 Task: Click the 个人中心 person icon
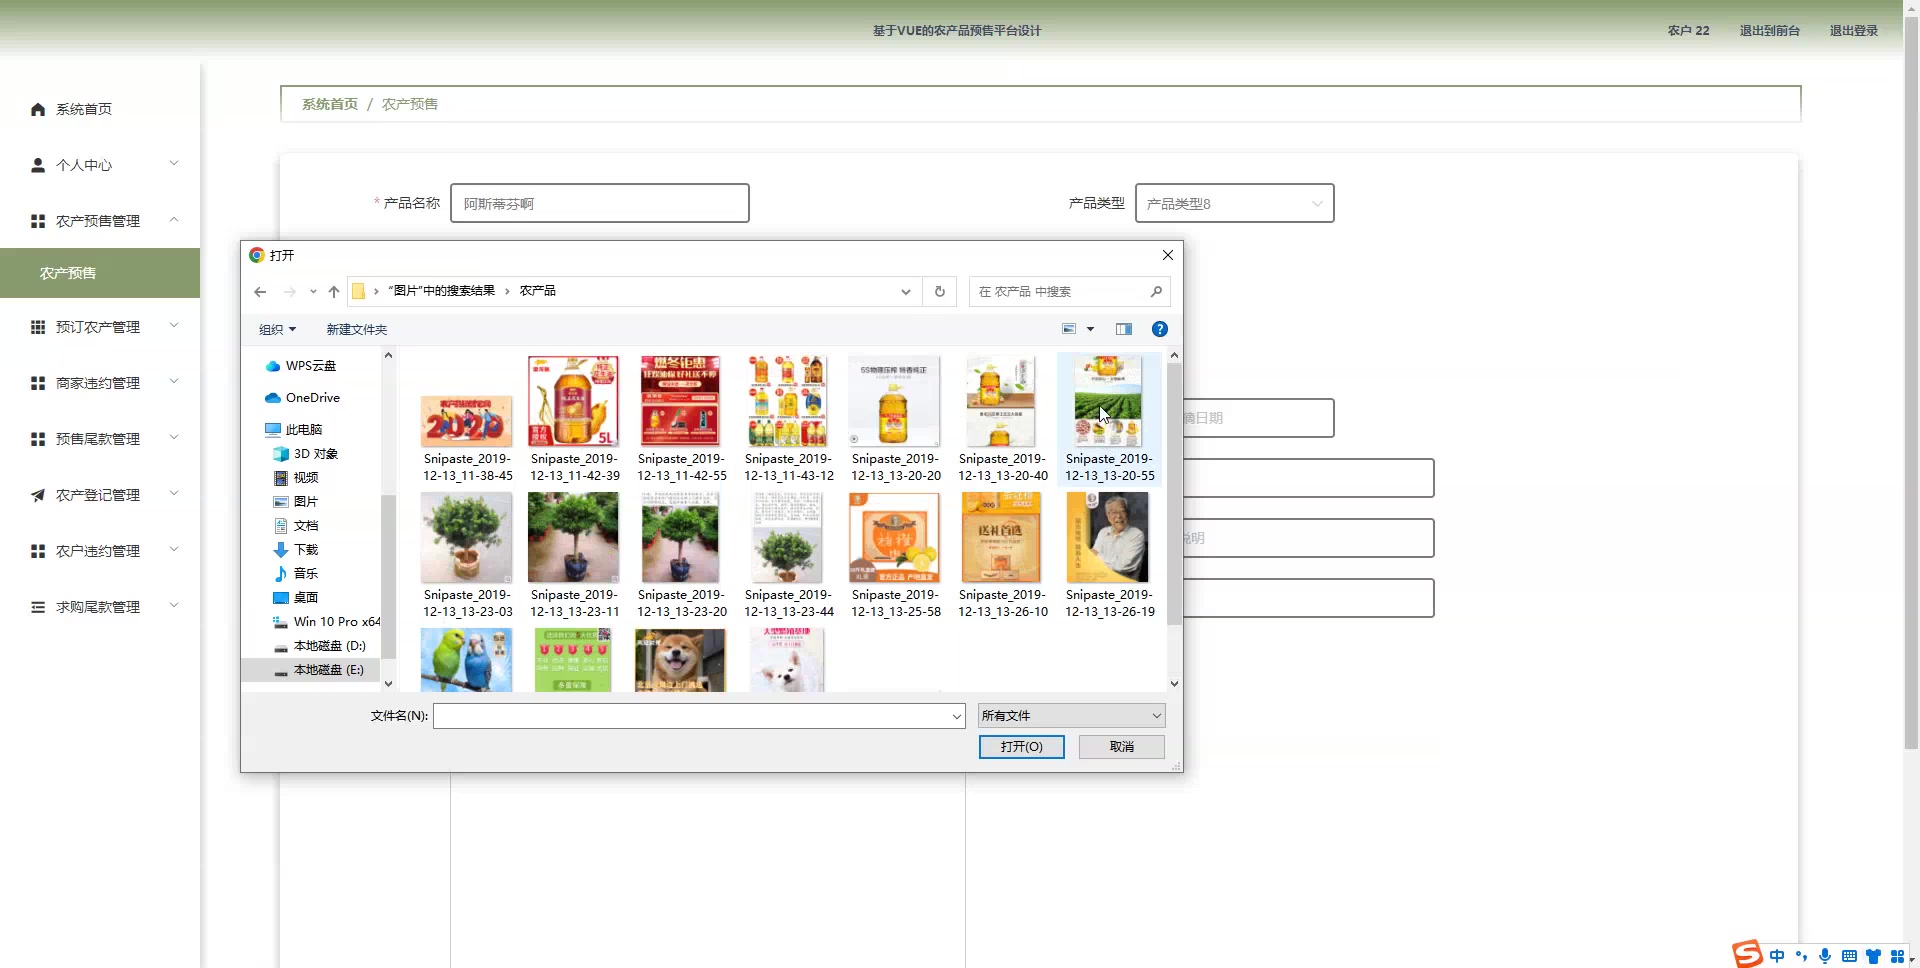[38, 165]
